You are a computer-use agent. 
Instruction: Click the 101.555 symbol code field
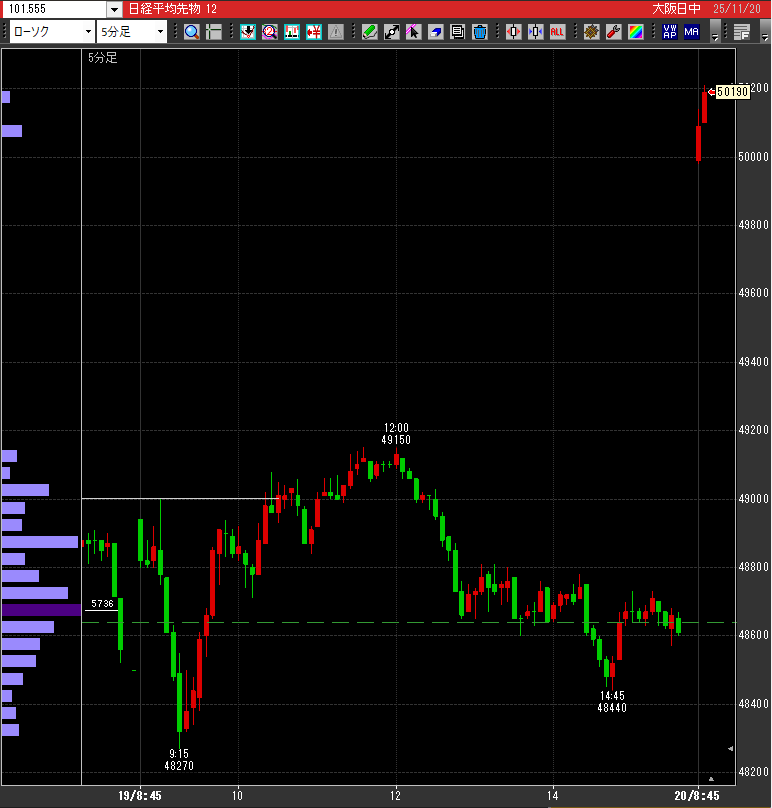click(54, 9)
